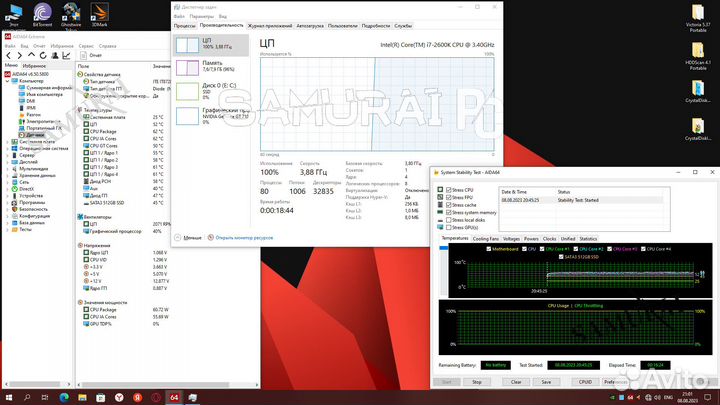
Task: Click blue graph selector bar in Temperatures
Action: tap(444, 248)
